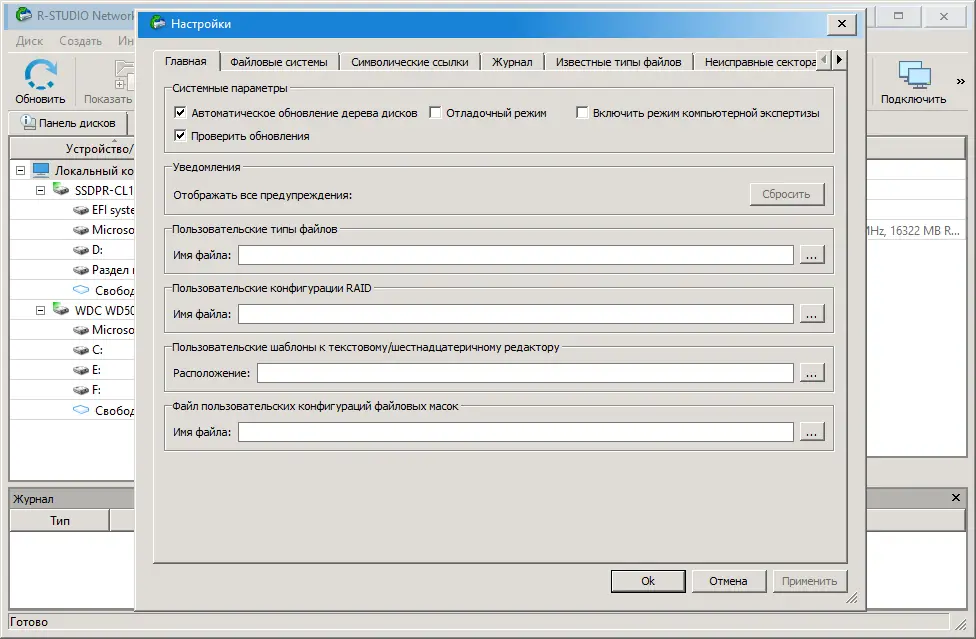
Task: Browse for Пользовательские конфигурации RAID file
Action: [x=812, y=314]
